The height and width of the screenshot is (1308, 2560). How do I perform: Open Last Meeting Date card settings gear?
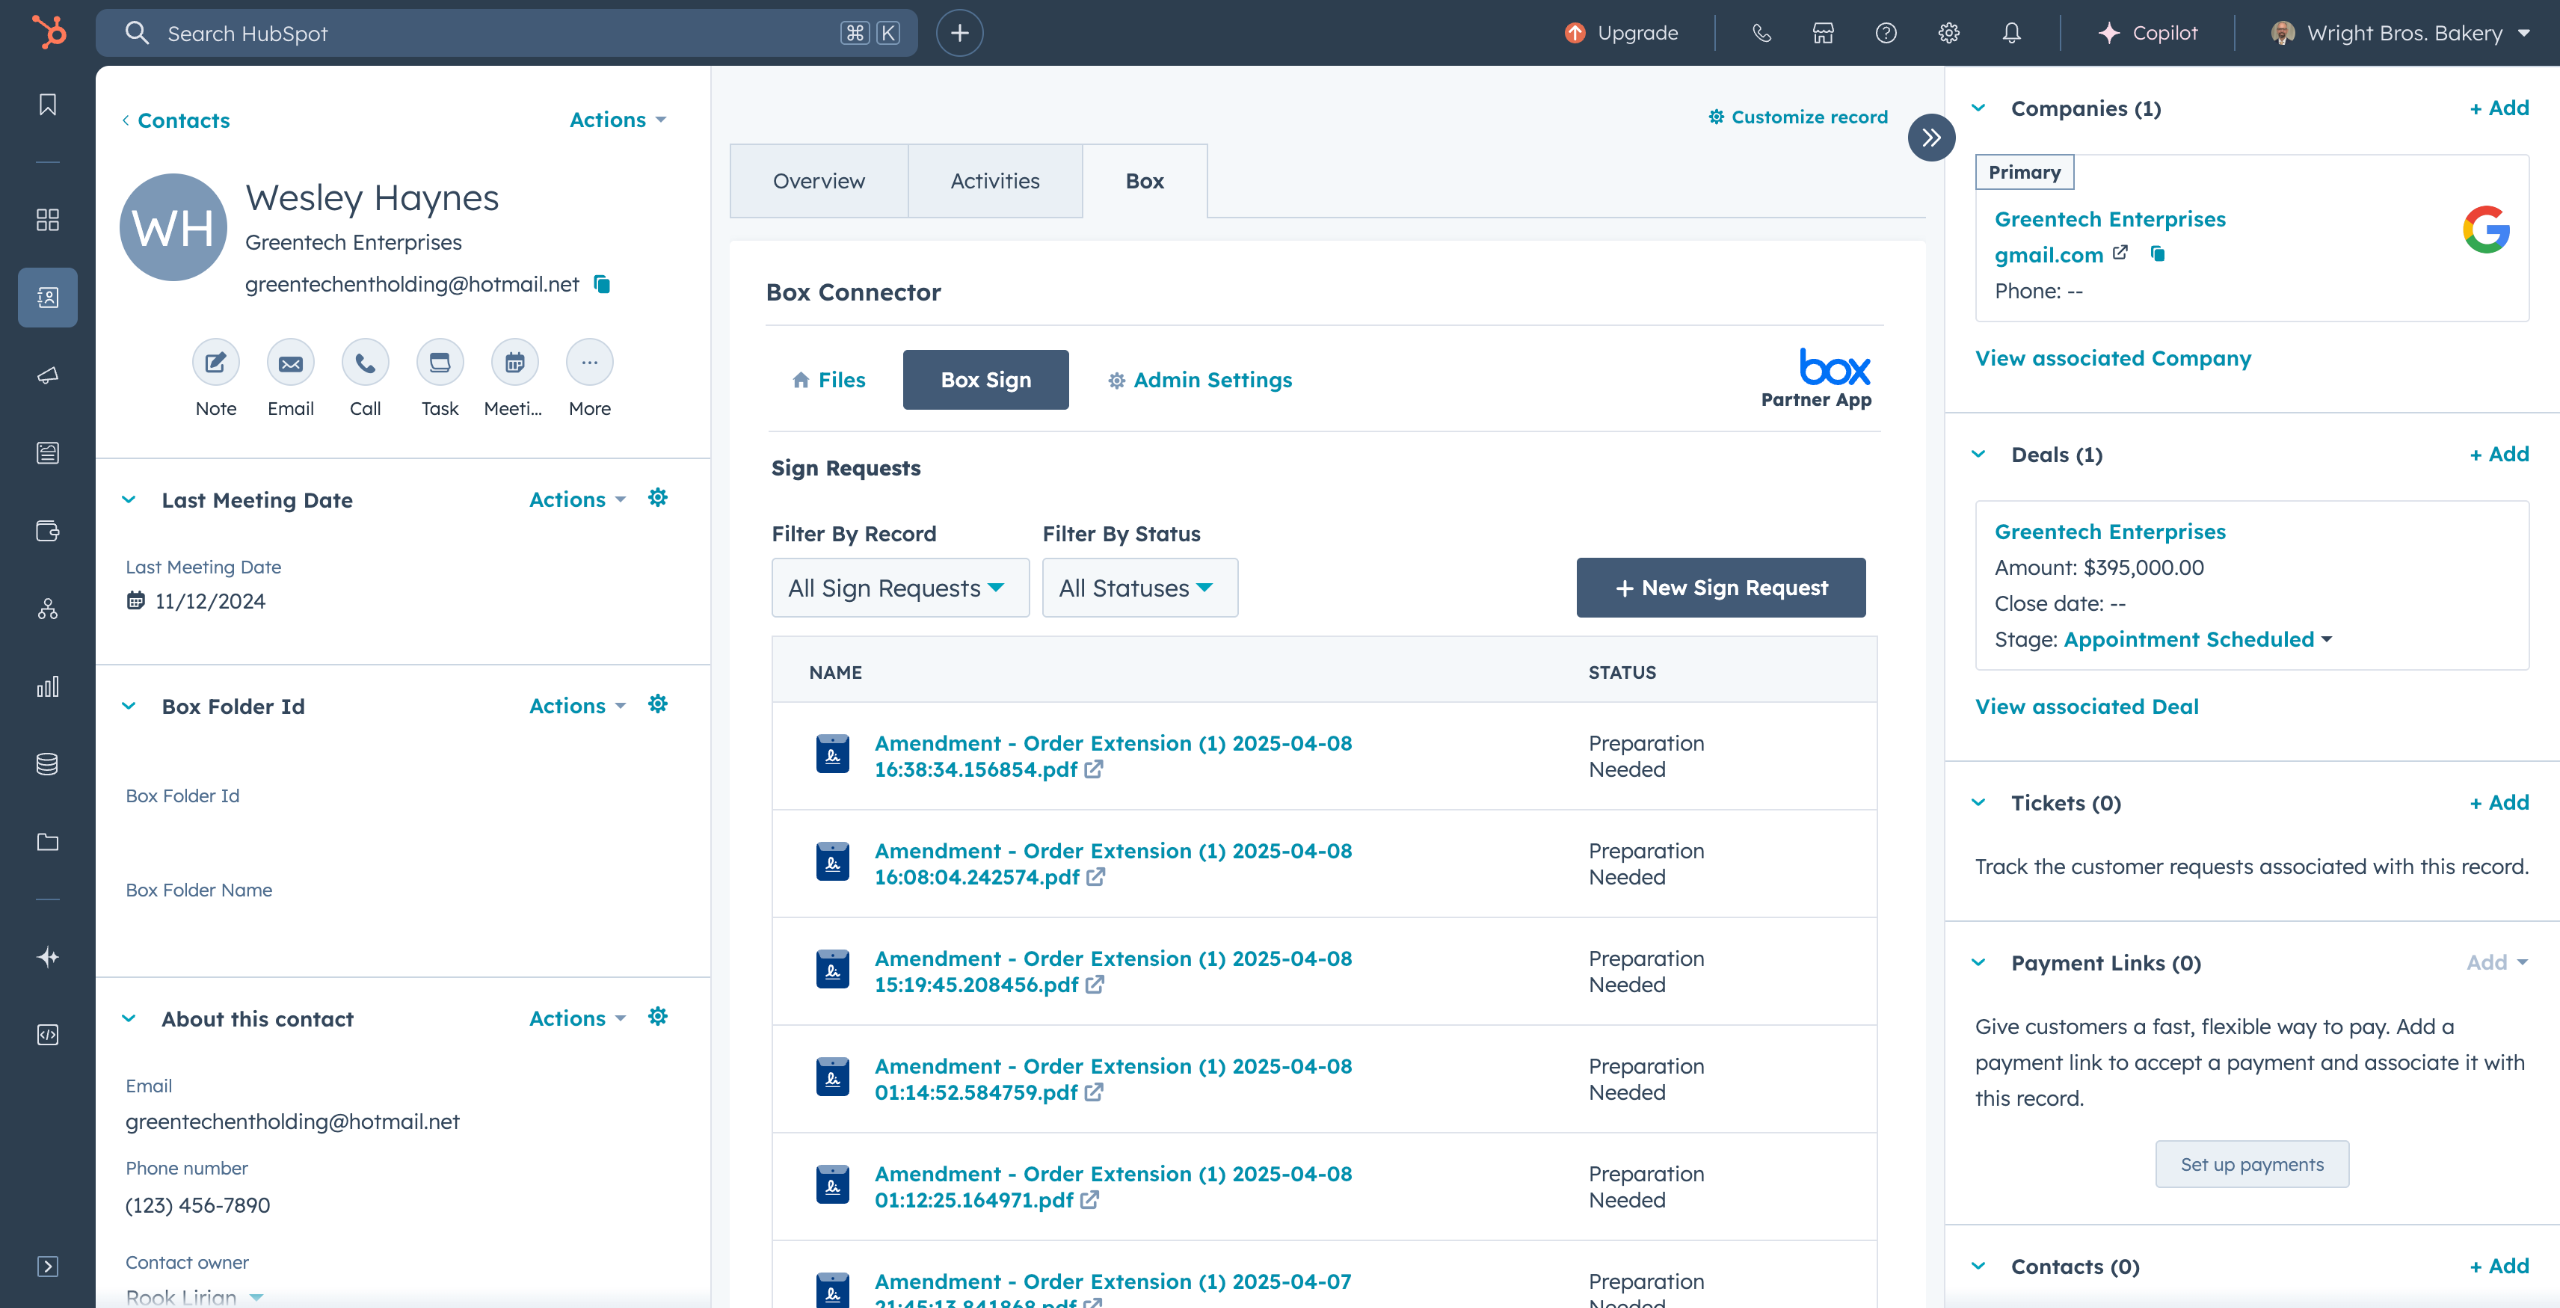point(658,498)
